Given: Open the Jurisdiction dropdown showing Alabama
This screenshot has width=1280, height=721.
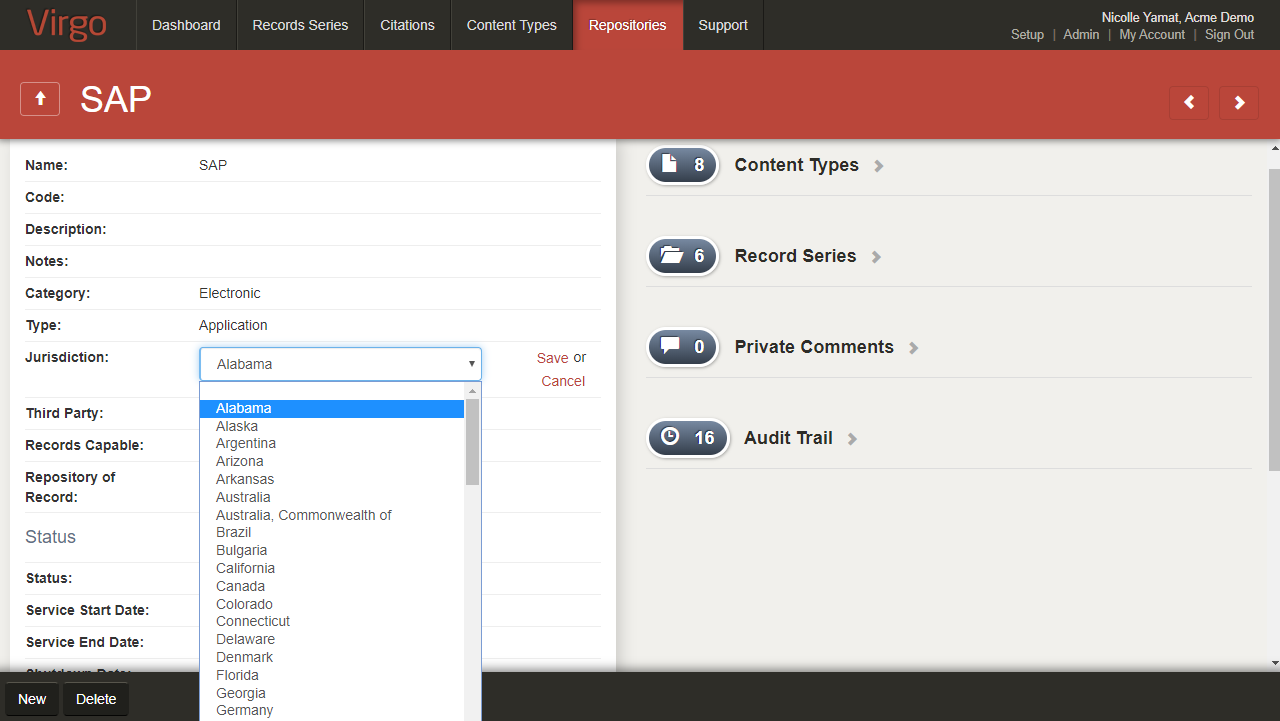Looking at the screenshot, I should click(340, 364).
